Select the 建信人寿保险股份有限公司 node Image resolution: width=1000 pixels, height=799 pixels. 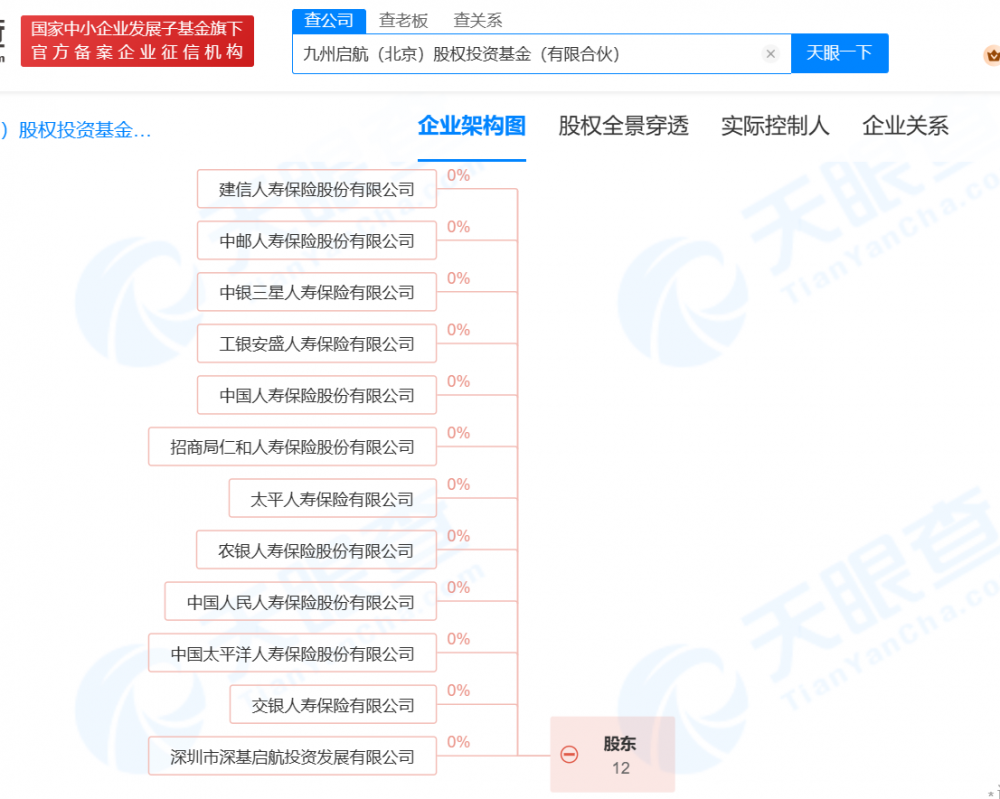coord(317,189)
